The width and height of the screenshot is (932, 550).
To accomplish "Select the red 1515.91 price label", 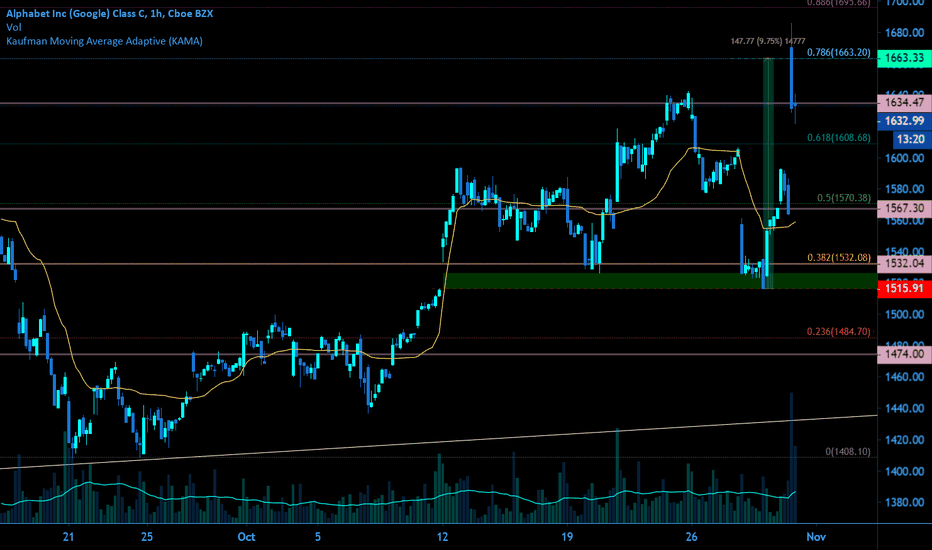I will [x=905, y=288].
